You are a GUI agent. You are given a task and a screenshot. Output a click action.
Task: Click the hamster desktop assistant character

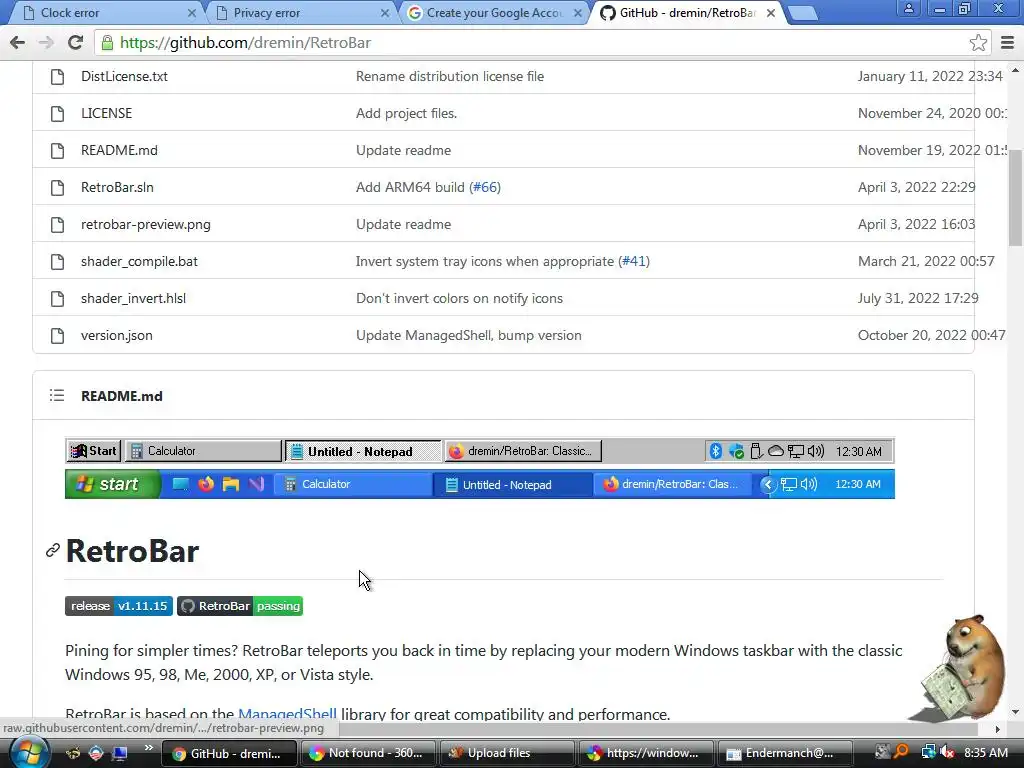pyautogui.click(x=963, y=667)
